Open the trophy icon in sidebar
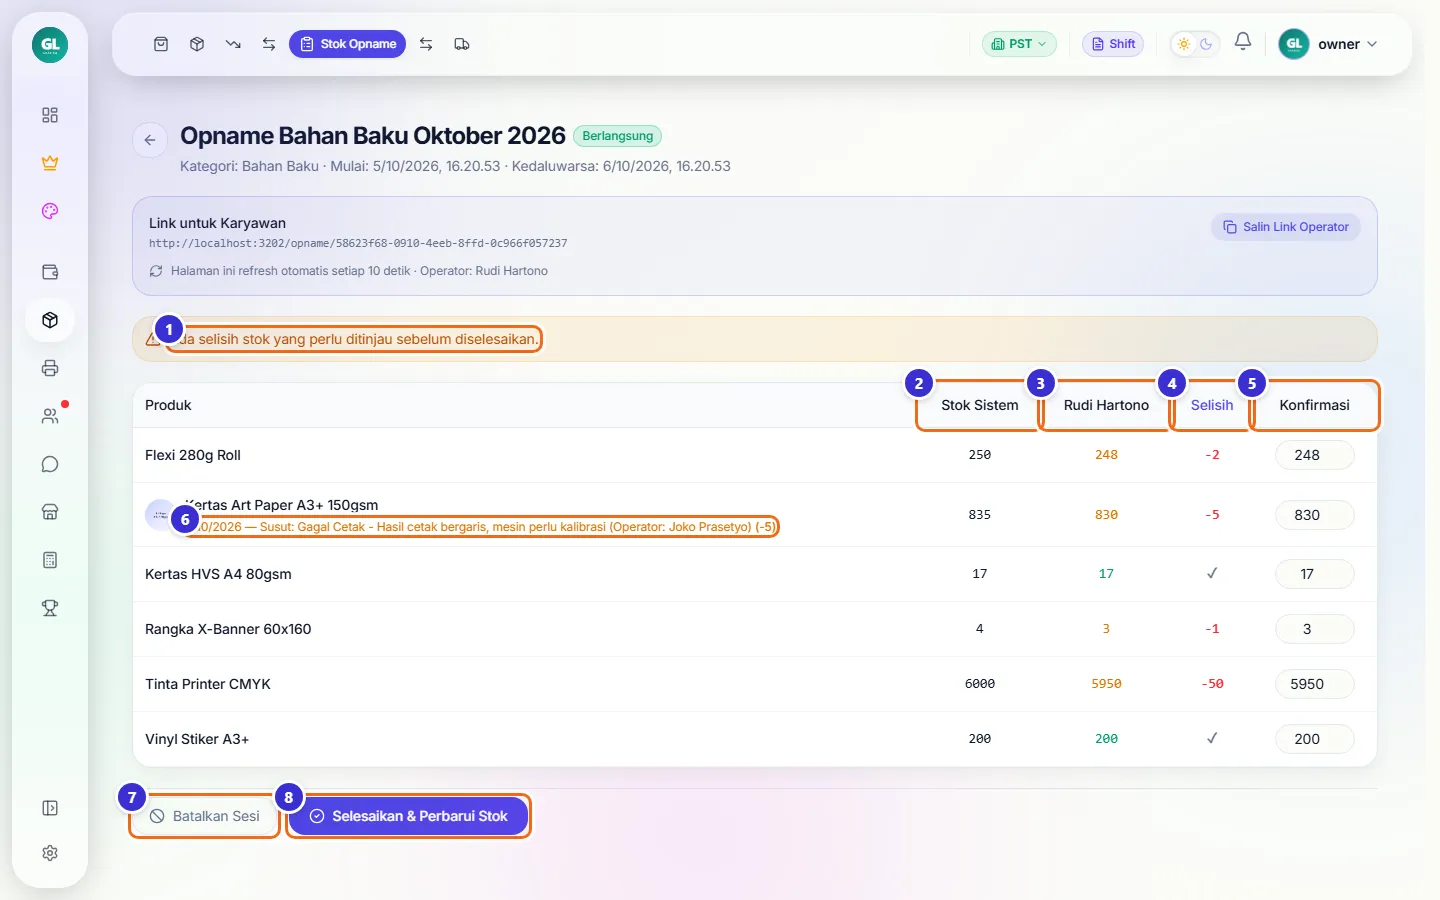Image resolution: width=1440 pixels, height=900 pixels. [x=50, y=608]
